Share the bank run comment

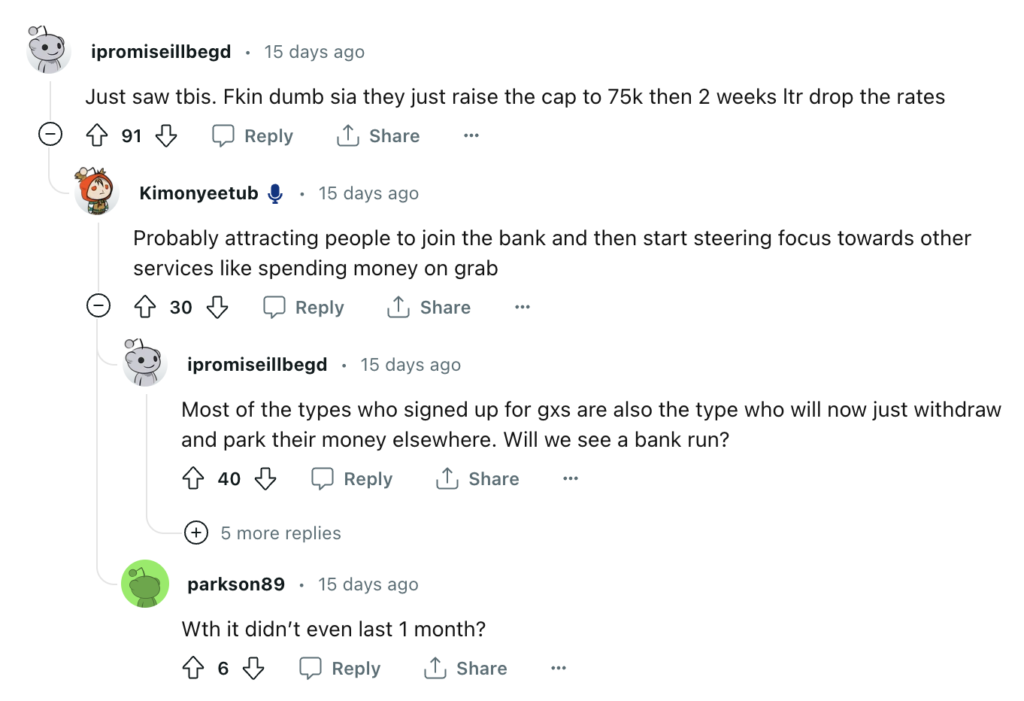point(477,478)
